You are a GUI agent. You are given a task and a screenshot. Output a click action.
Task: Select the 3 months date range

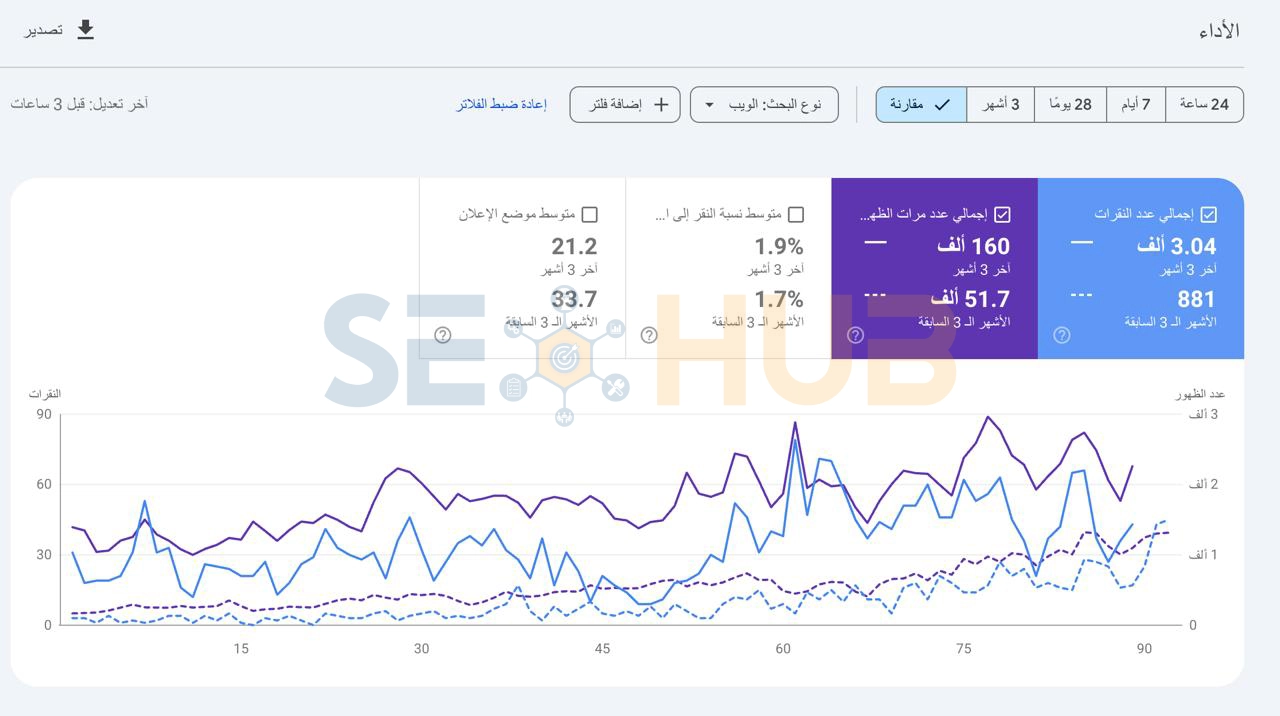[x=1000, y=105]
